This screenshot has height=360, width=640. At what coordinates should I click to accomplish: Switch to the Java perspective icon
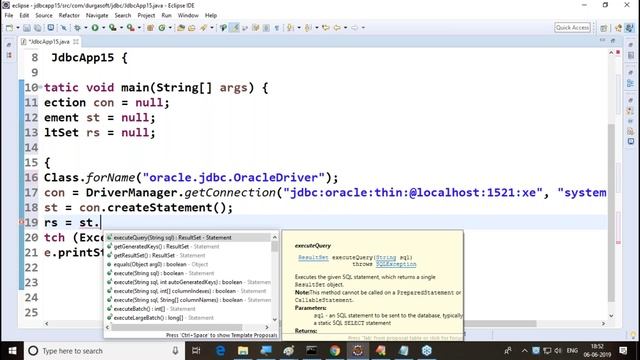click(x=630, y=28)
